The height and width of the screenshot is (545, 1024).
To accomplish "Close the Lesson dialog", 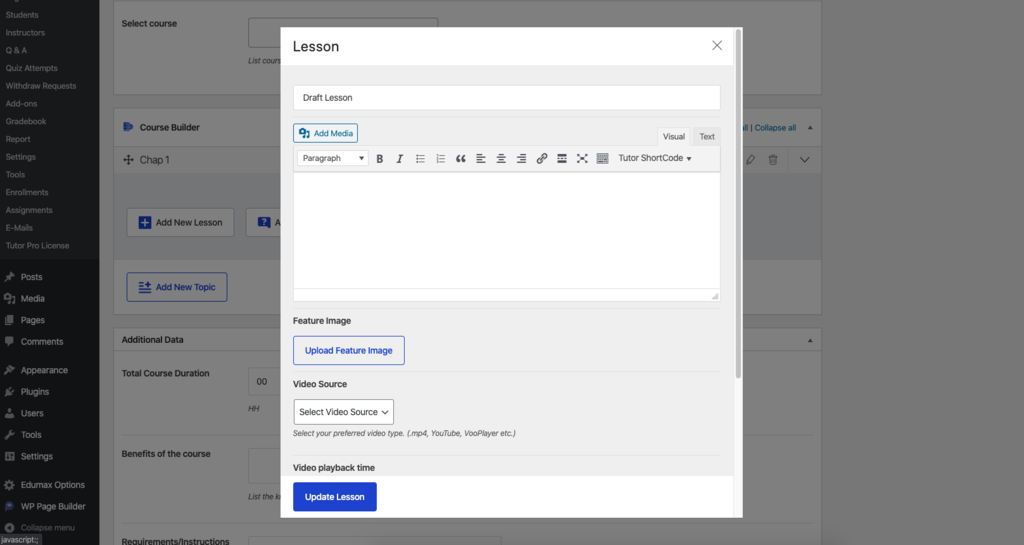I will [x=717, y=46].
